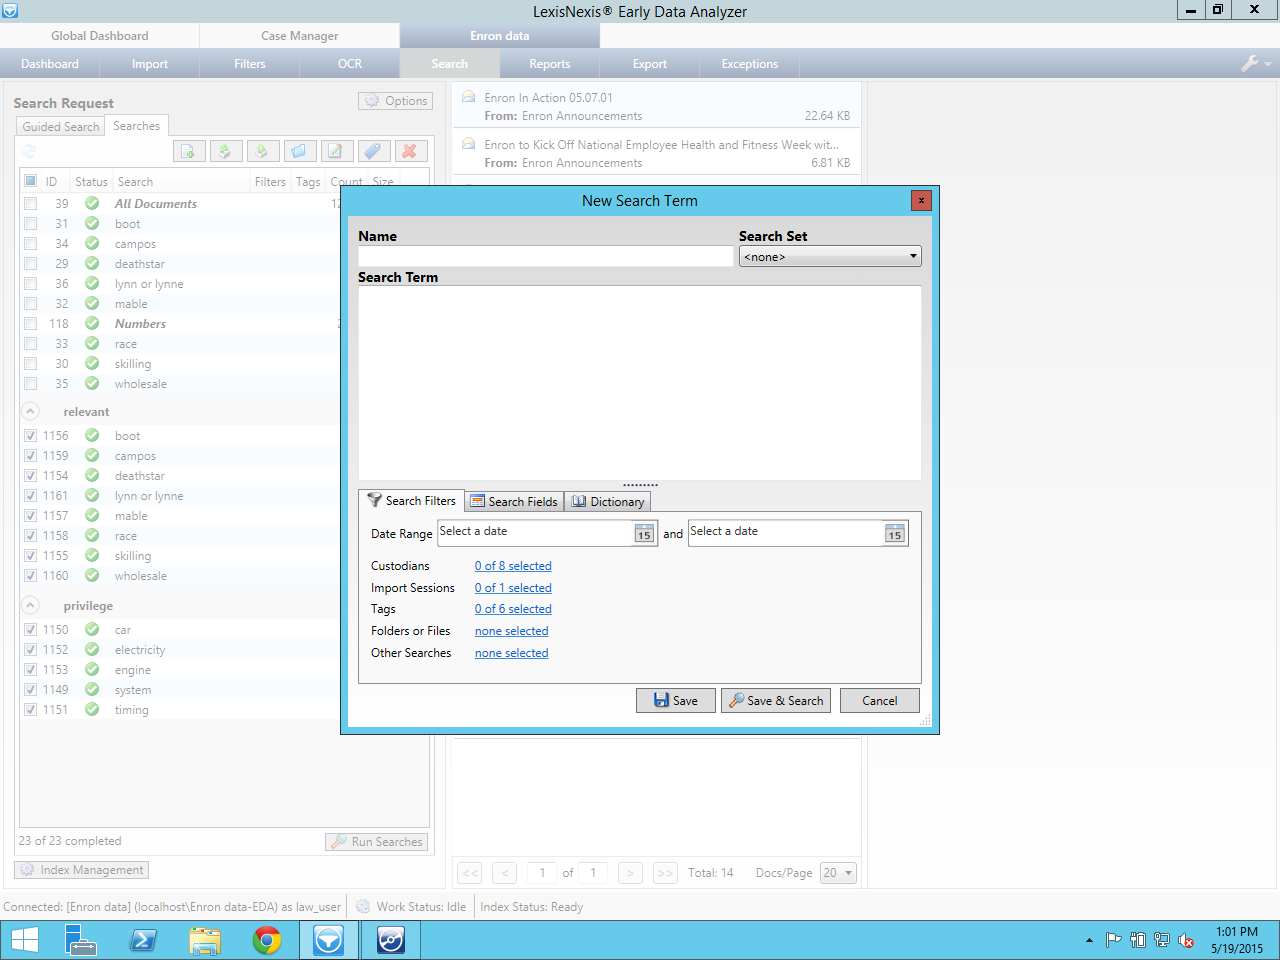Open the Reports tab
The image size is (1280, 960).
point(550,64)
